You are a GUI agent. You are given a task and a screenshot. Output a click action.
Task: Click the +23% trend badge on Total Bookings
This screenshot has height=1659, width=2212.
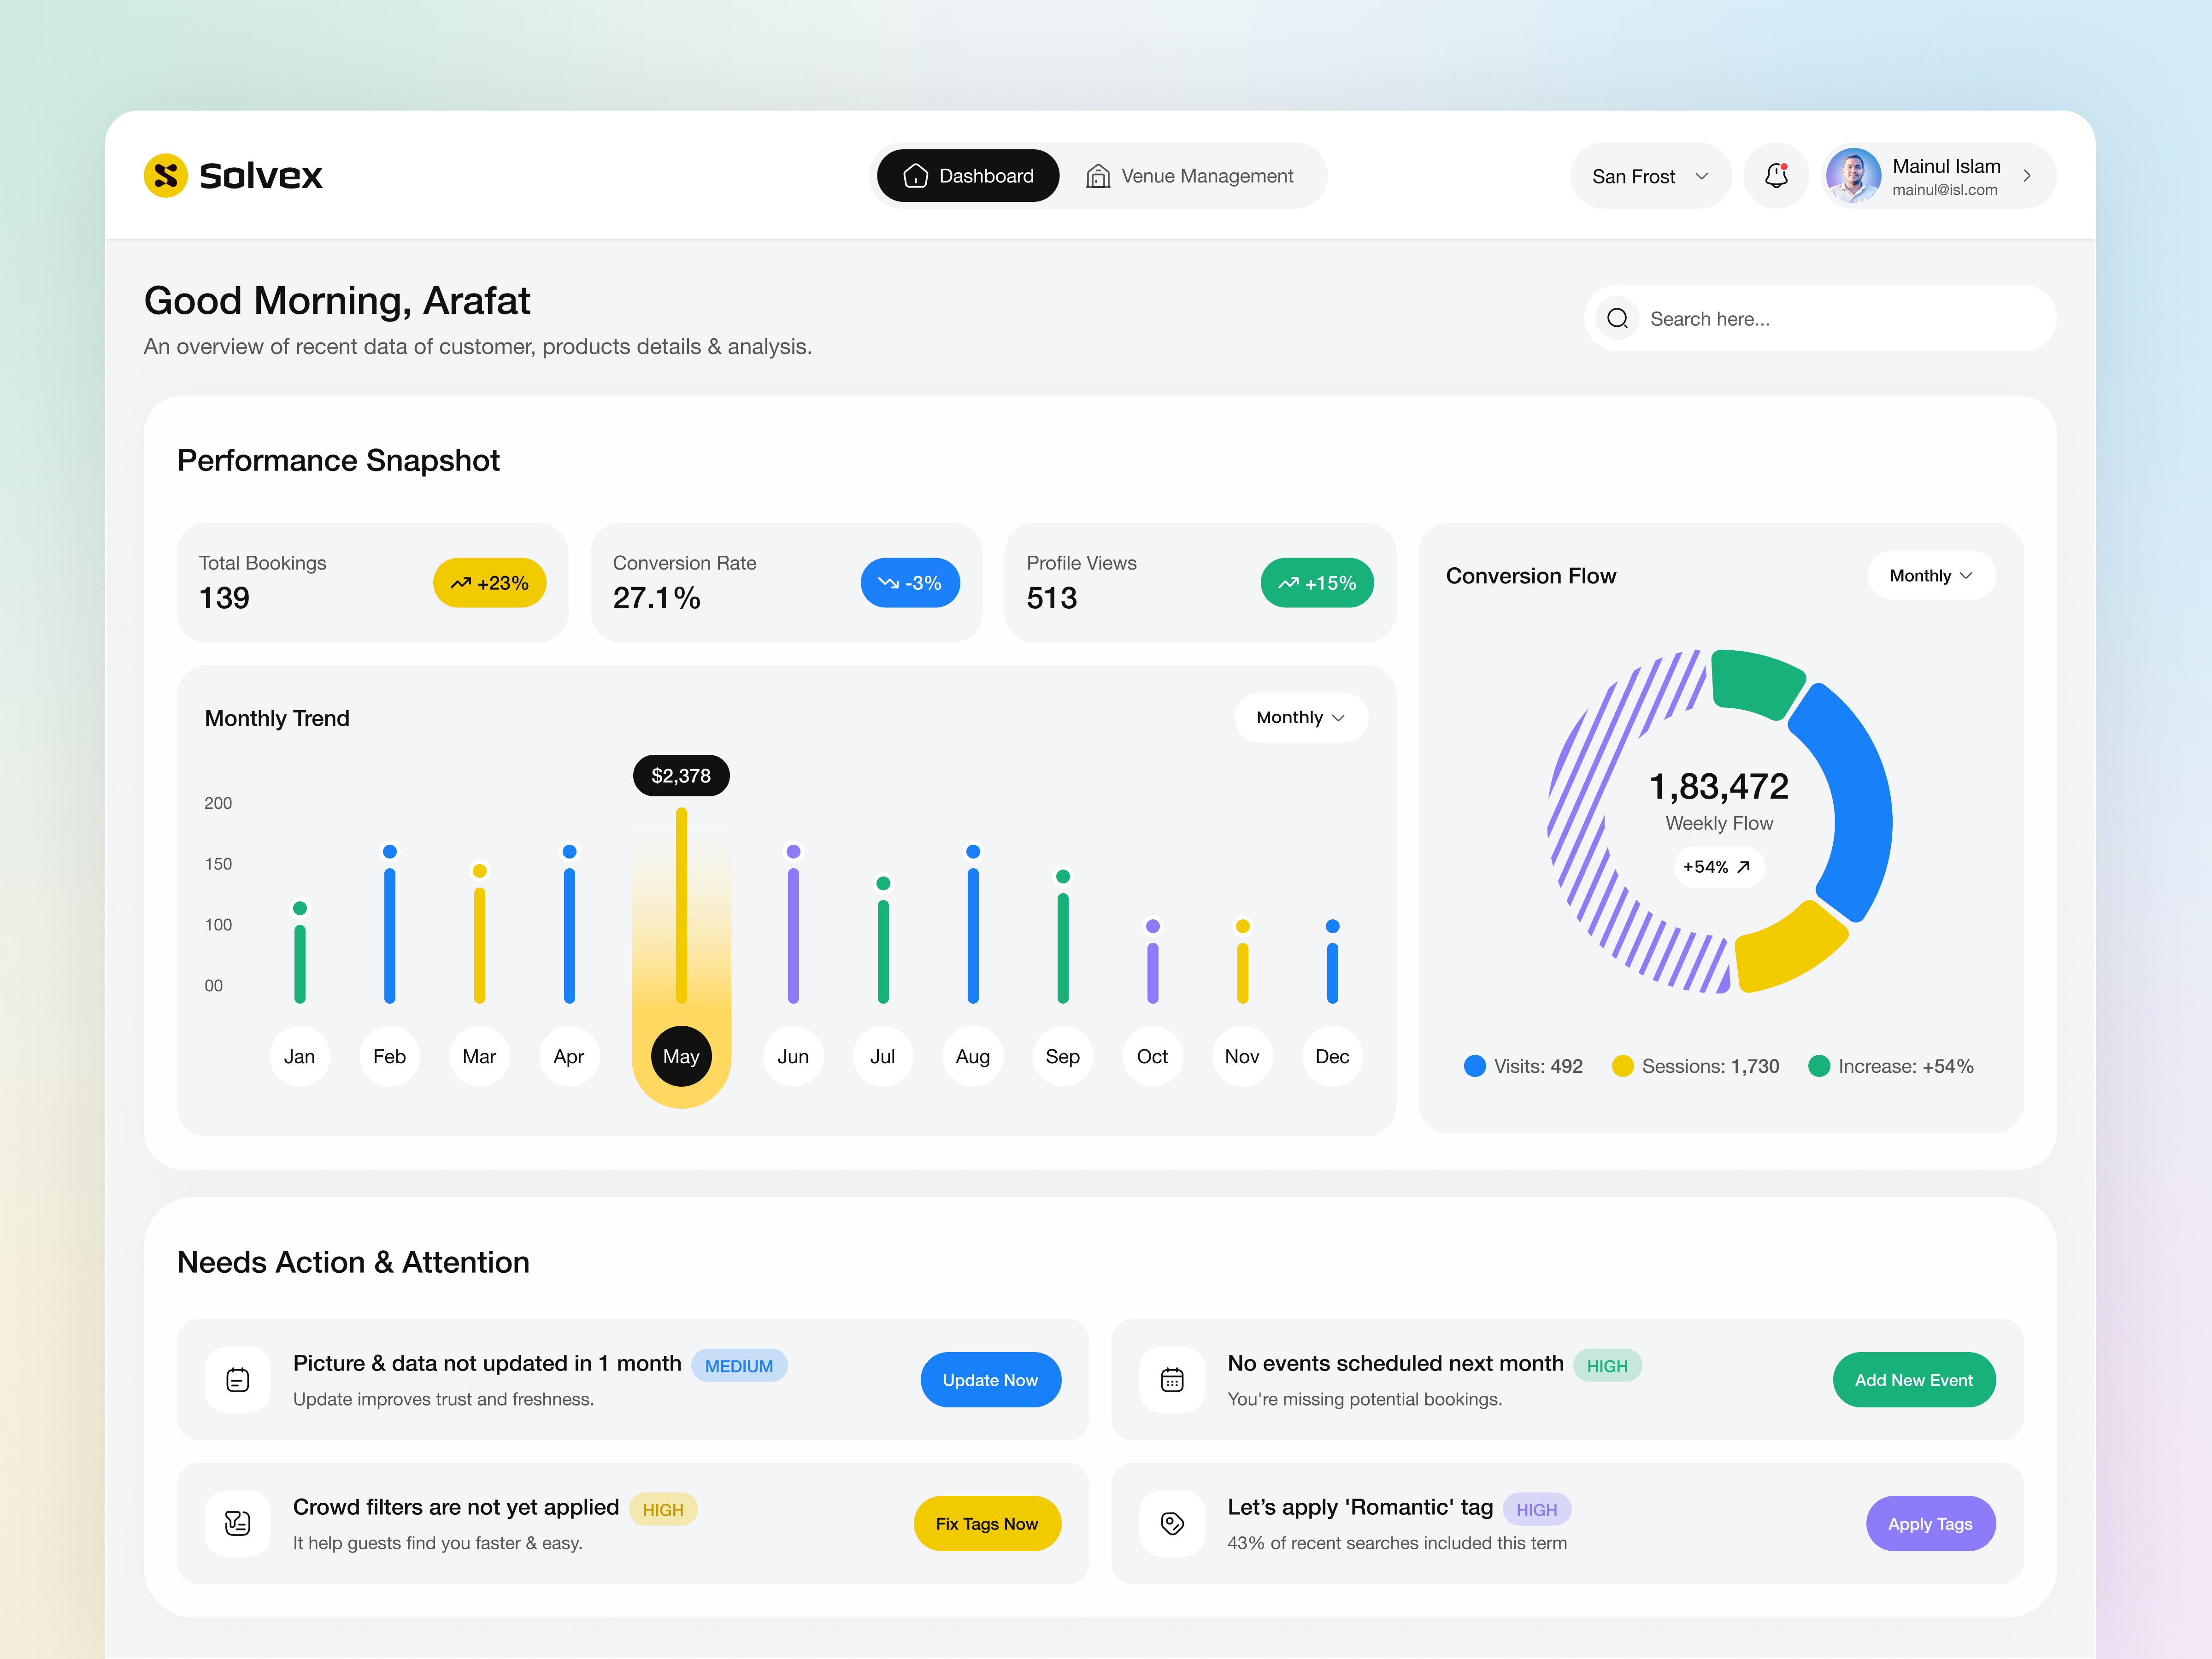[490, 582]
